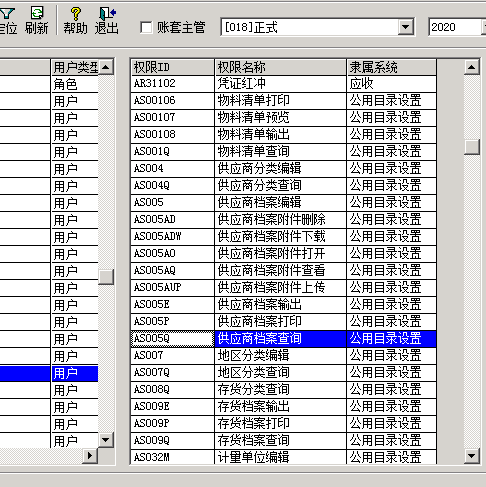The height and width of the screenshot is (487, 486).
Task: Open the 帮助 help icon
Action: (x=76, y=13)
